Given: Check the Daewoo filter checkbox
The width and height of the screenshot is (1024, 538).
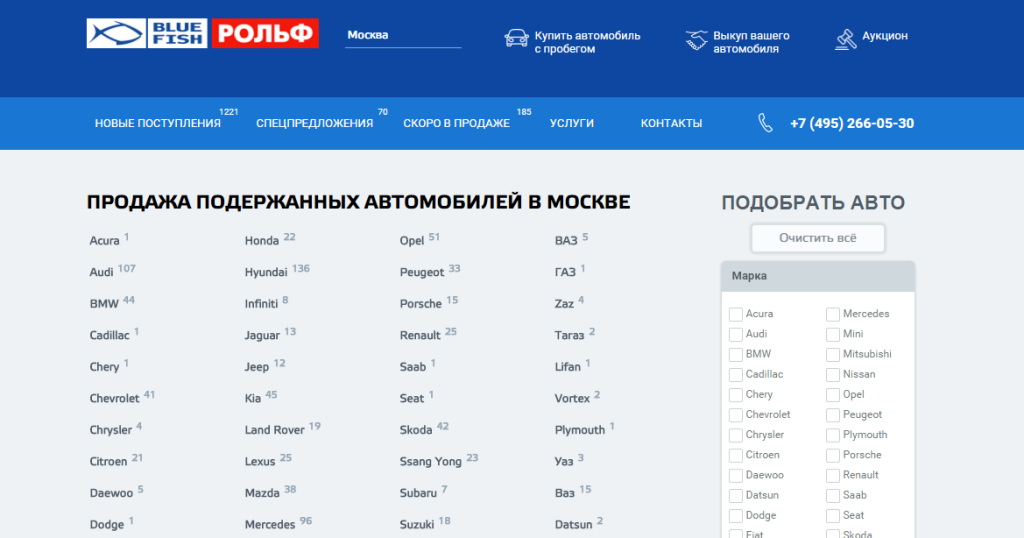Looking at the screenshot, I should pyautogui.click(x=735, y=476).
